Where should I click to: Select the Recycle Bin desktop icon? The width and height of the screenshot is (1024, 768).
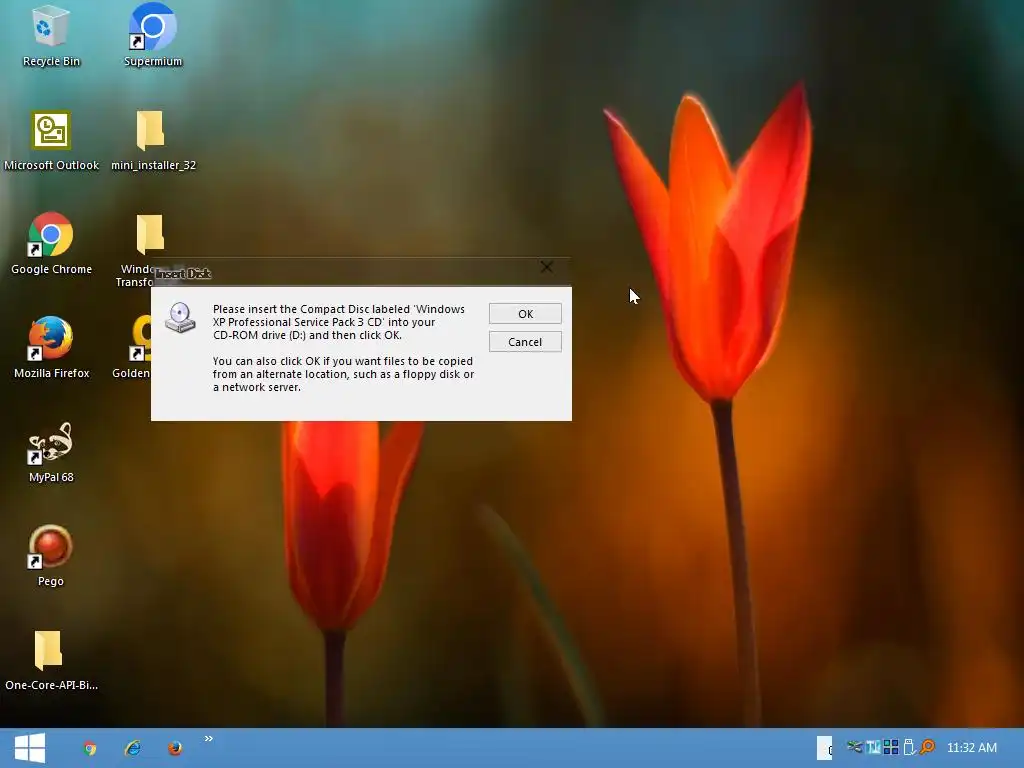51,37
